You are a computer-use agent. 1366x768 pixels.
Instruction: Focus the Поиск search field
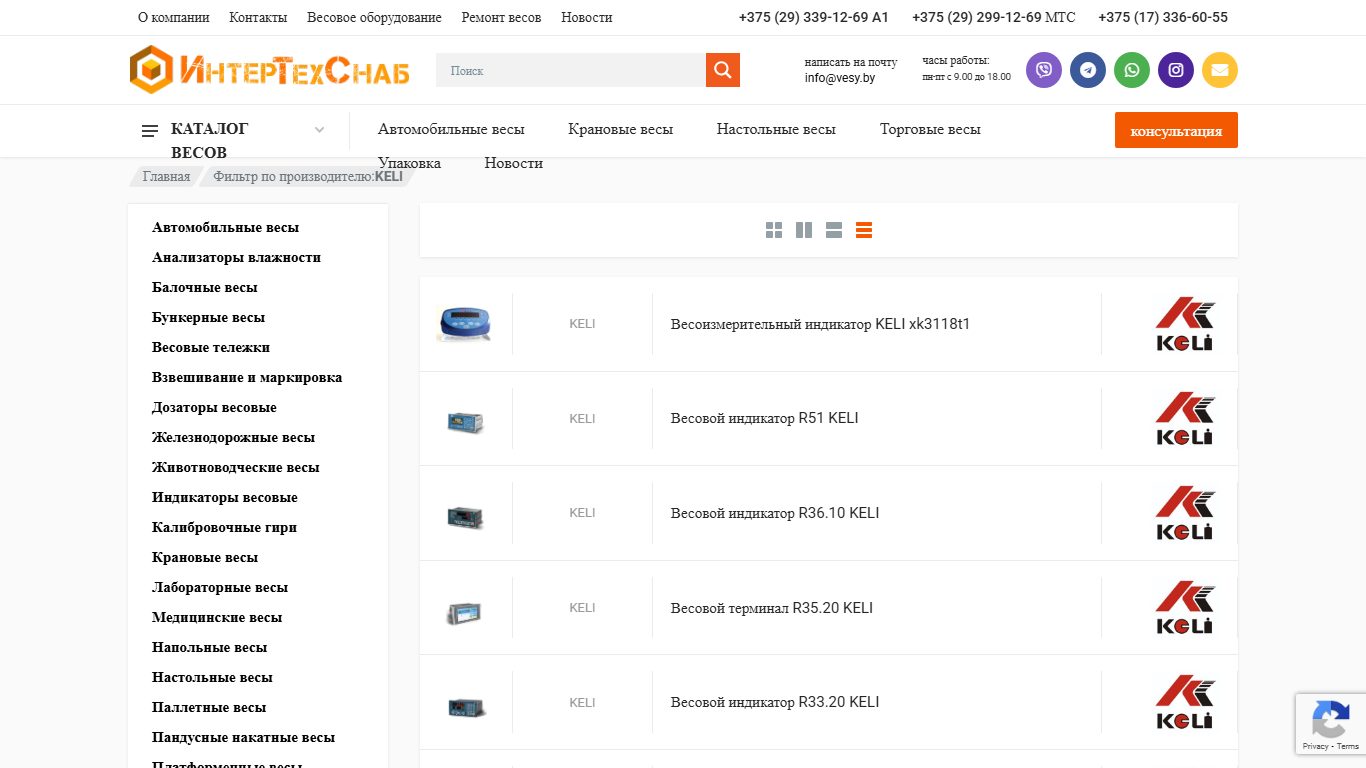[571, 70]
